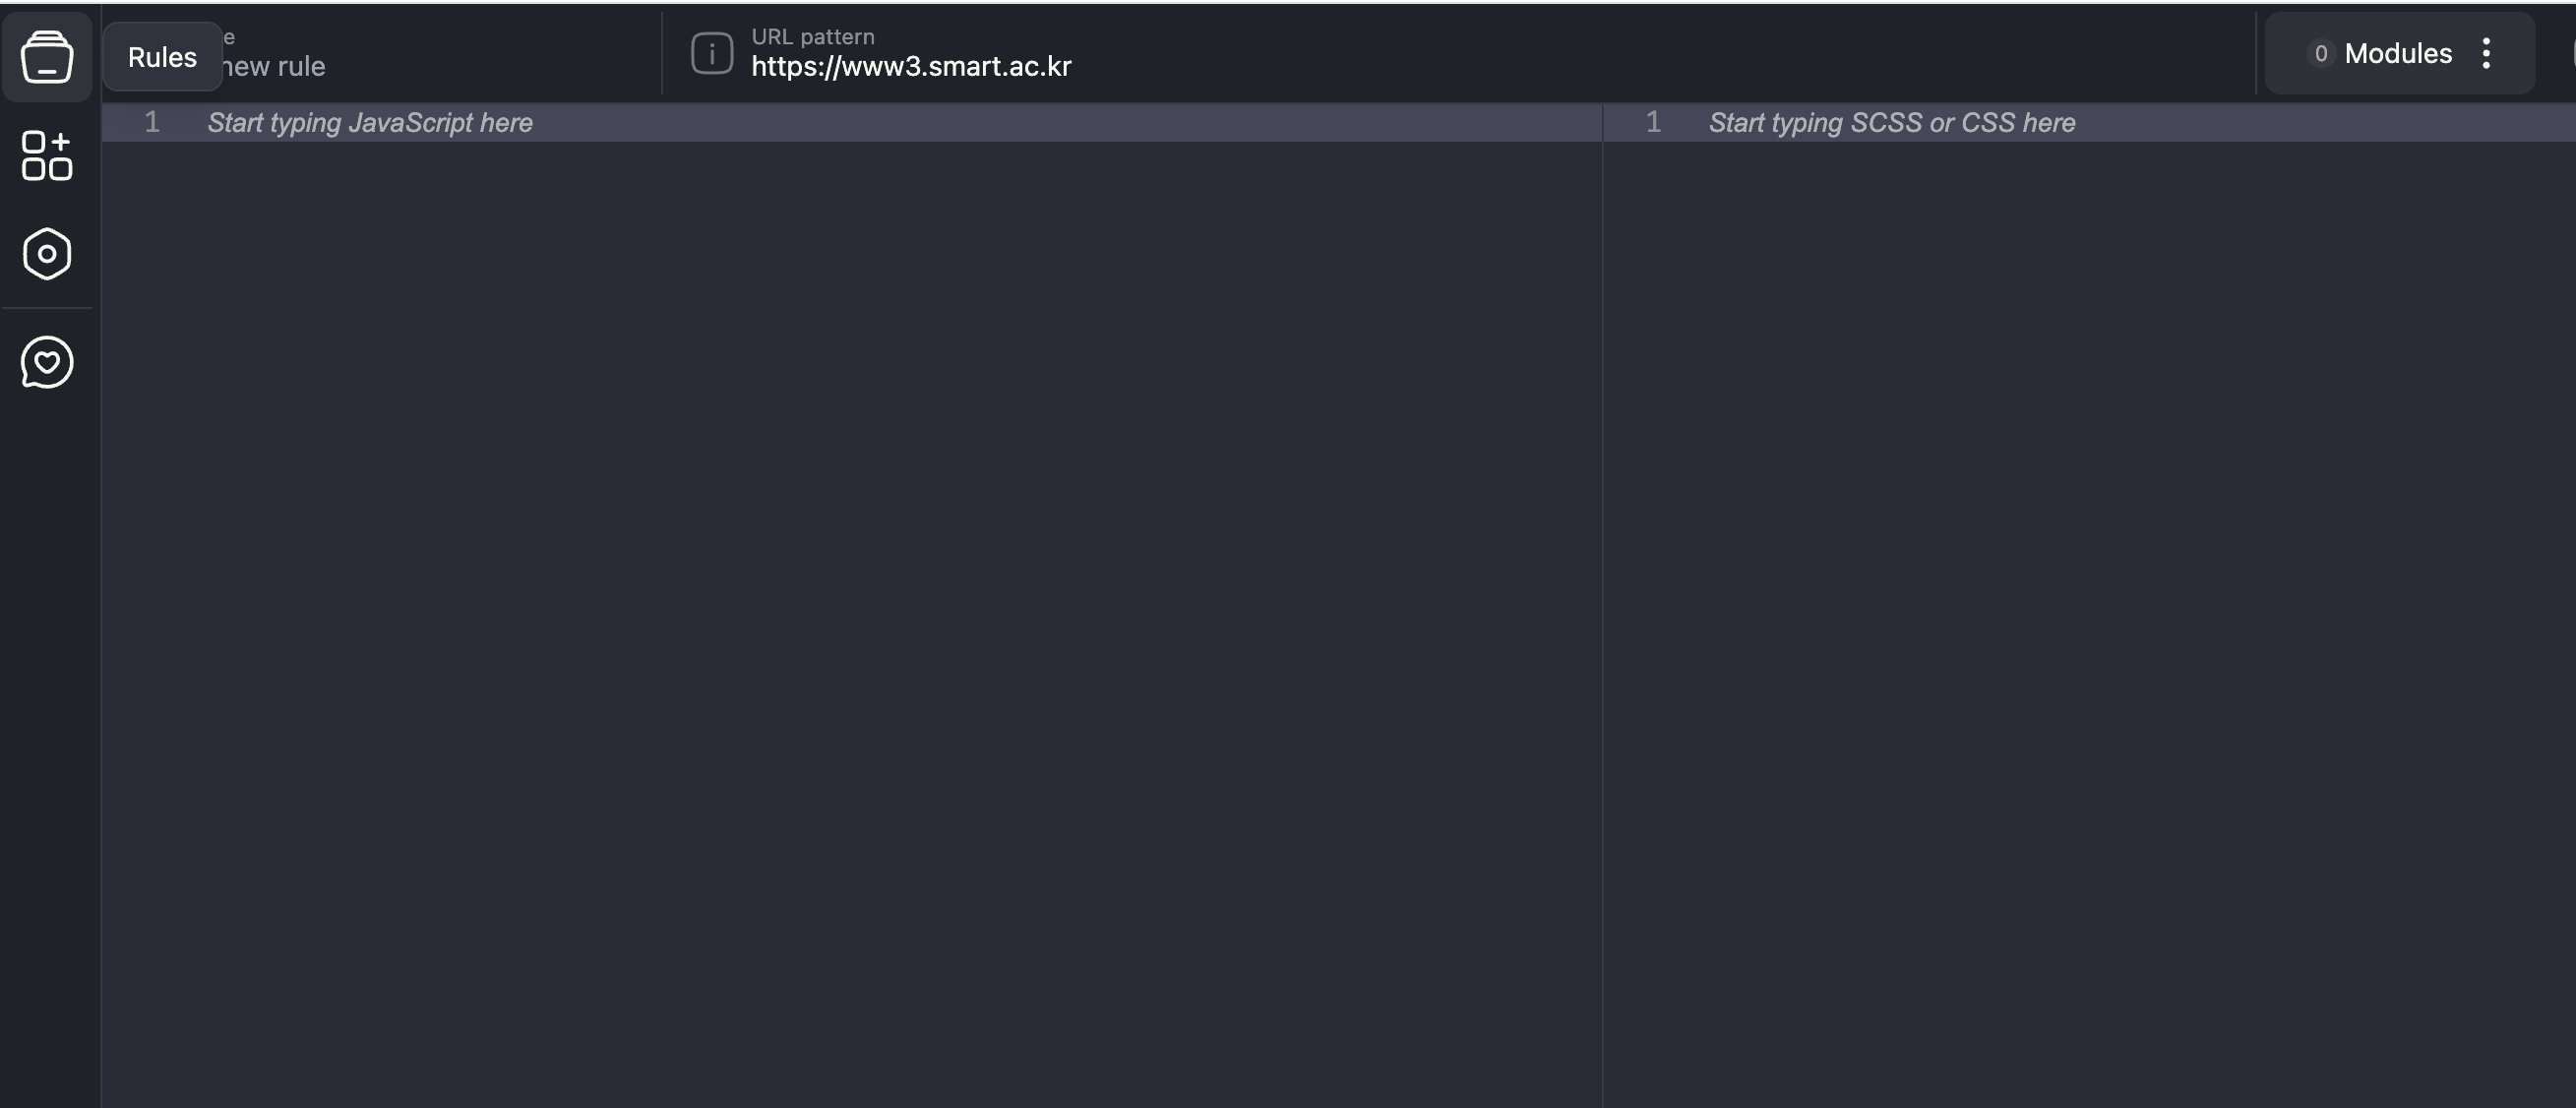Edit the rule name field "new rule"

pos(275,67)
